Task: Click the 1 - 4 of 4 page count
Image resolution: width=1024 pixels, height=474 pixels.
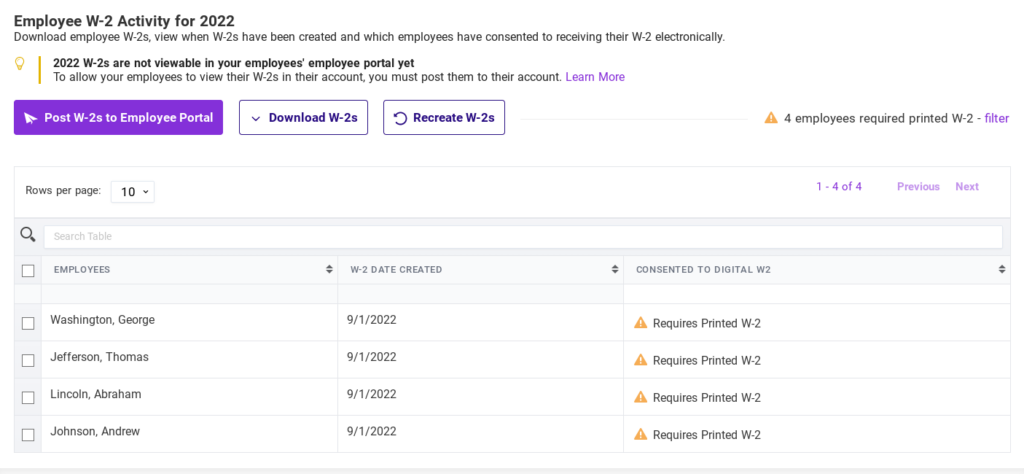Action: click(x=839, y=187)
